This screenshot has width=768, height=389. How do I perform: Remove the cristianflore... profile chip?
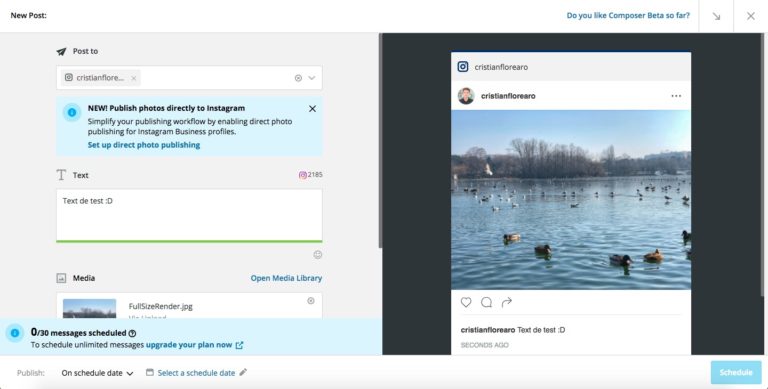click(134, 78)
